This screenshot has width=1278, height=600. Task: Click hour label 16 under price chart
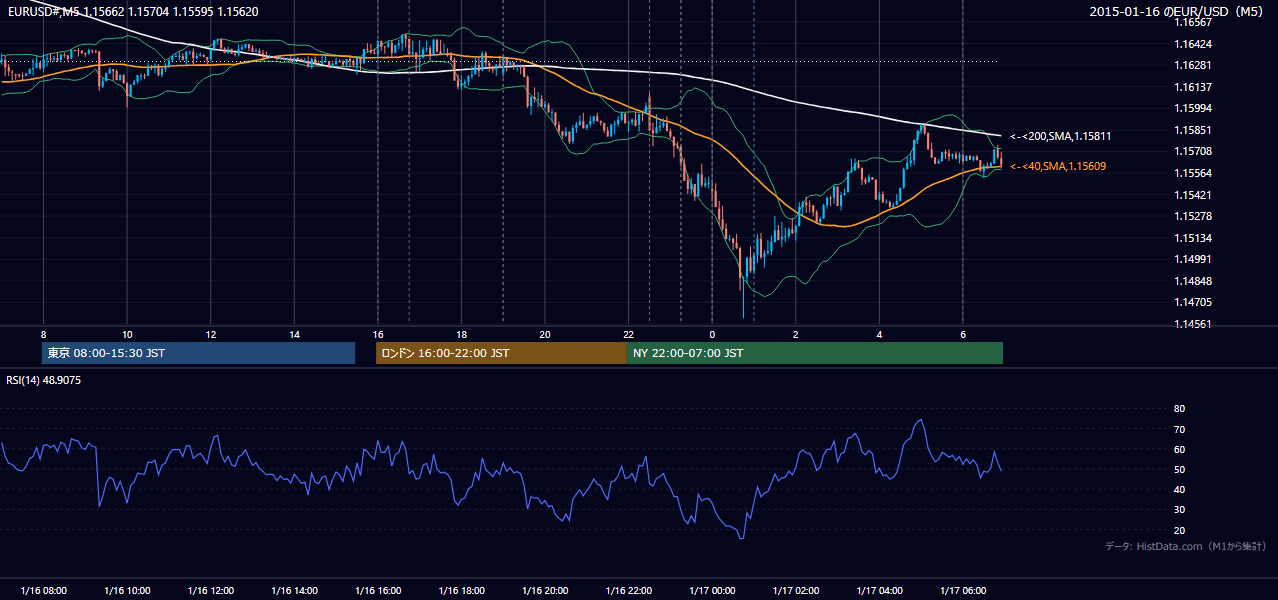click(378, 334)
